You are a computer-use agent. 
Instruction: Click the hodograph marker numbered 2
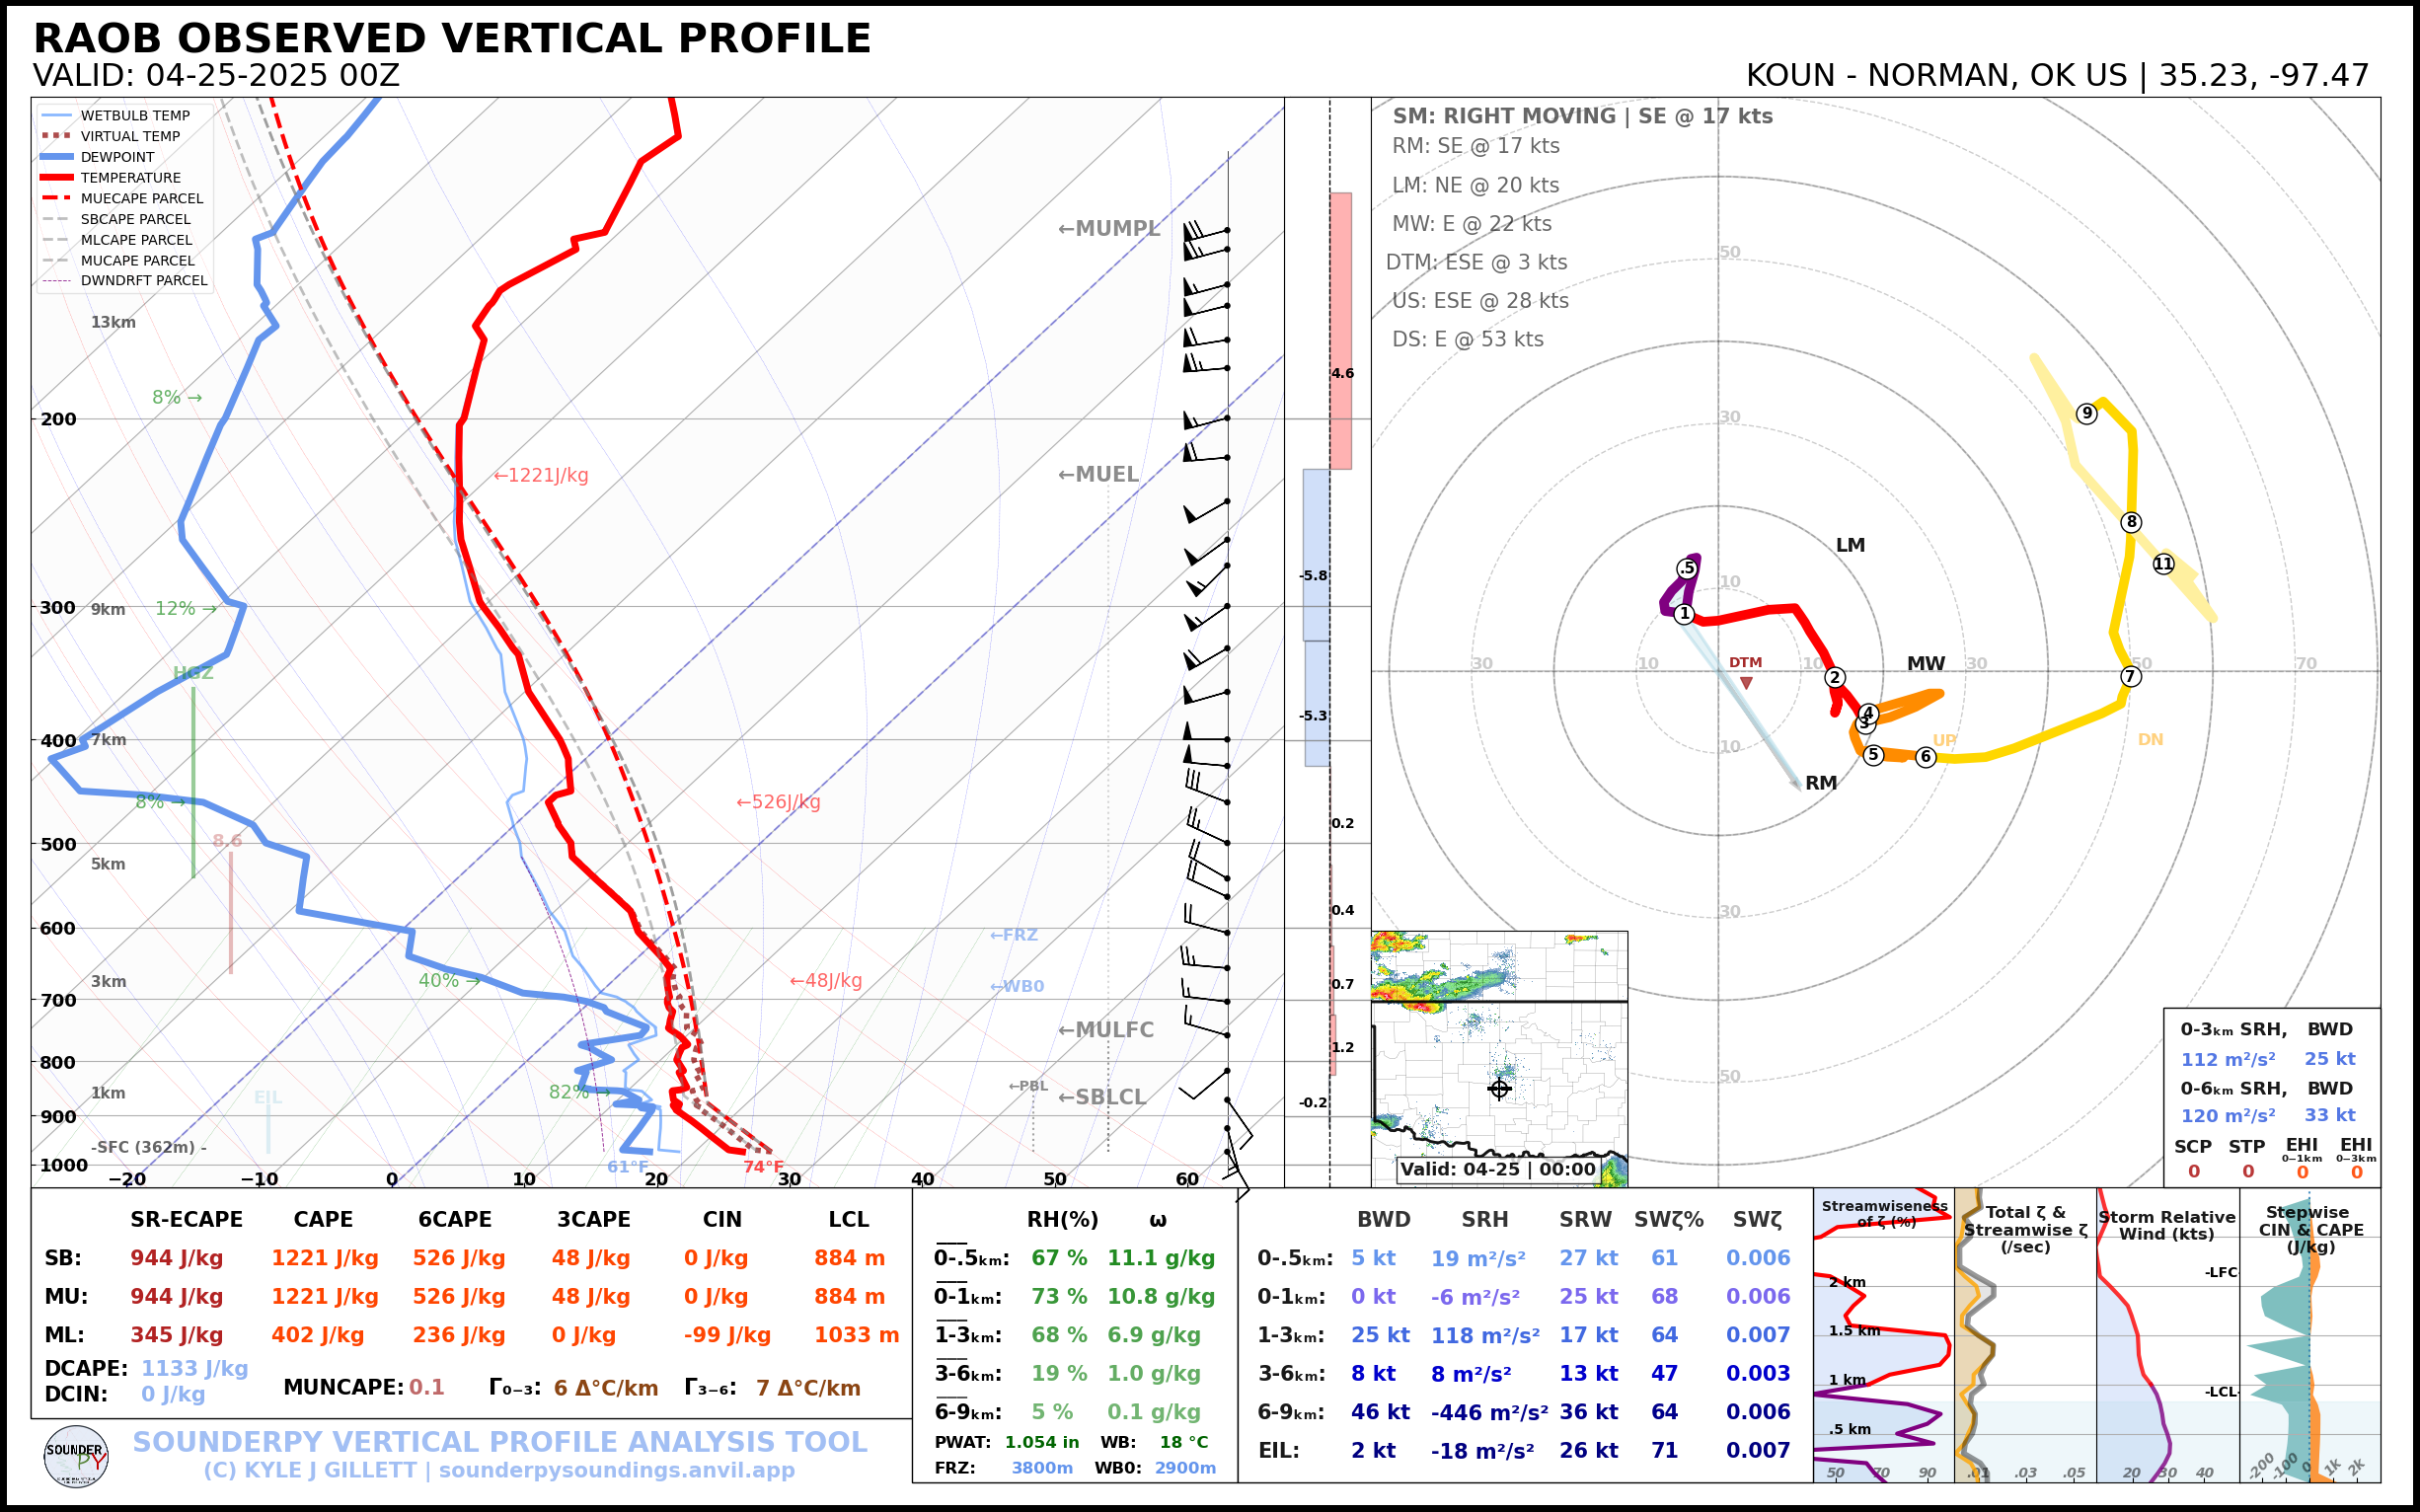[1834, 677]
